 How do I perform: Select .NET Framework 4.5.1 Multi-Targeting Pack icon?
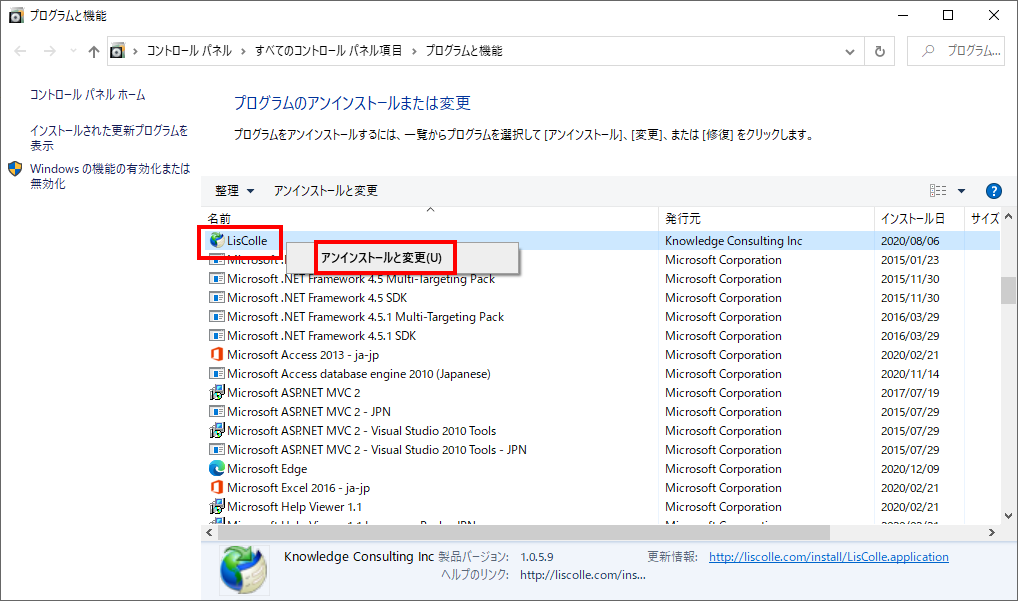coord(216,317)
